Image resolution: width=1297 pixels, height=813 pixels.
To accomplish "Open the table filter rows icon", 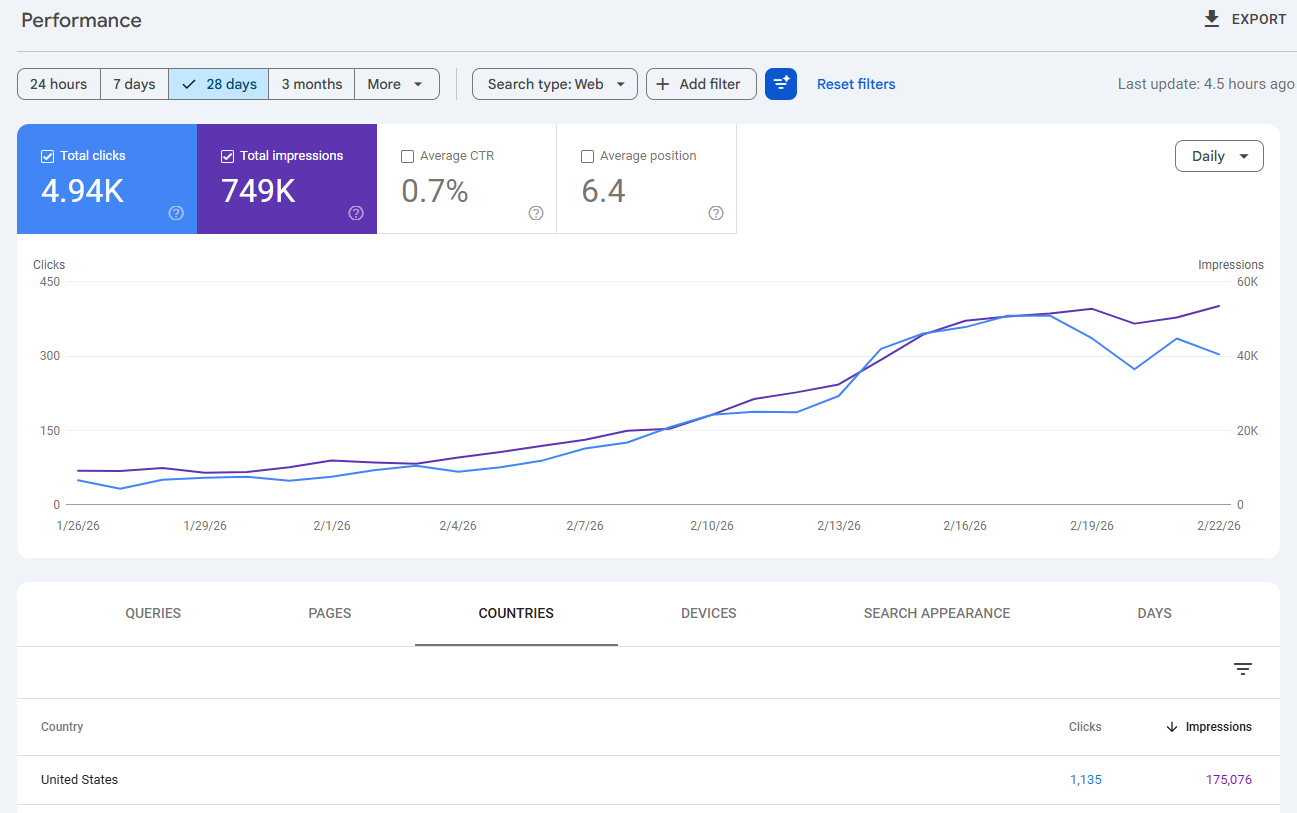I will (x=1243, y=669).
